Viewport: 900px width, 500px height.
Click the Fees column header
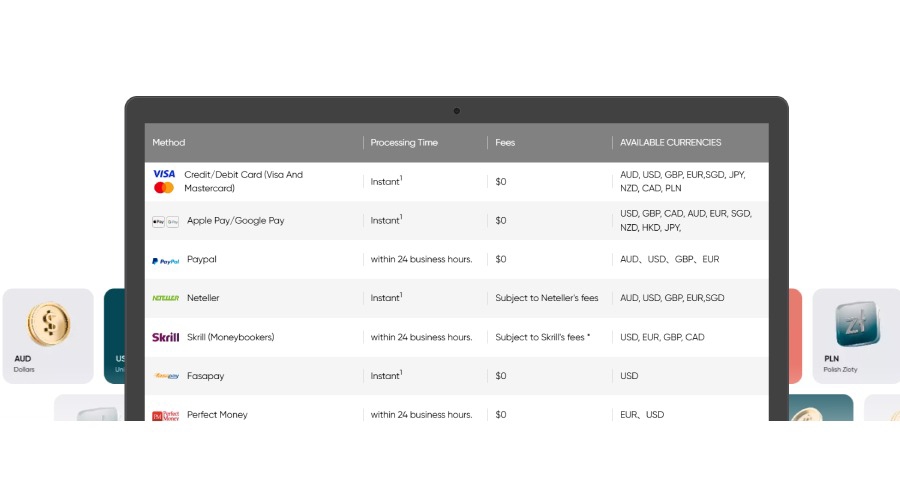pyautogui.click(x=505, y=143)
